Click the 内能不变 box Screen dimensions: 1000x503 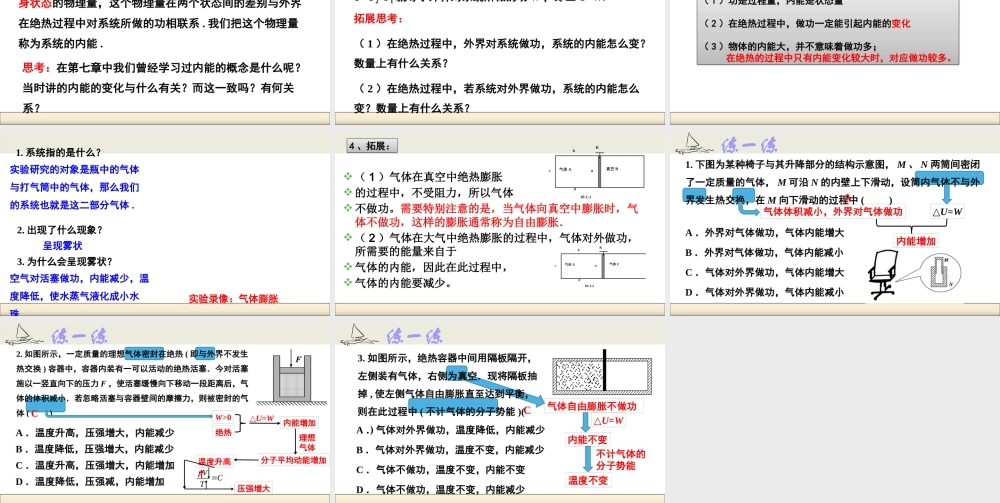click(x=587, y=439)
